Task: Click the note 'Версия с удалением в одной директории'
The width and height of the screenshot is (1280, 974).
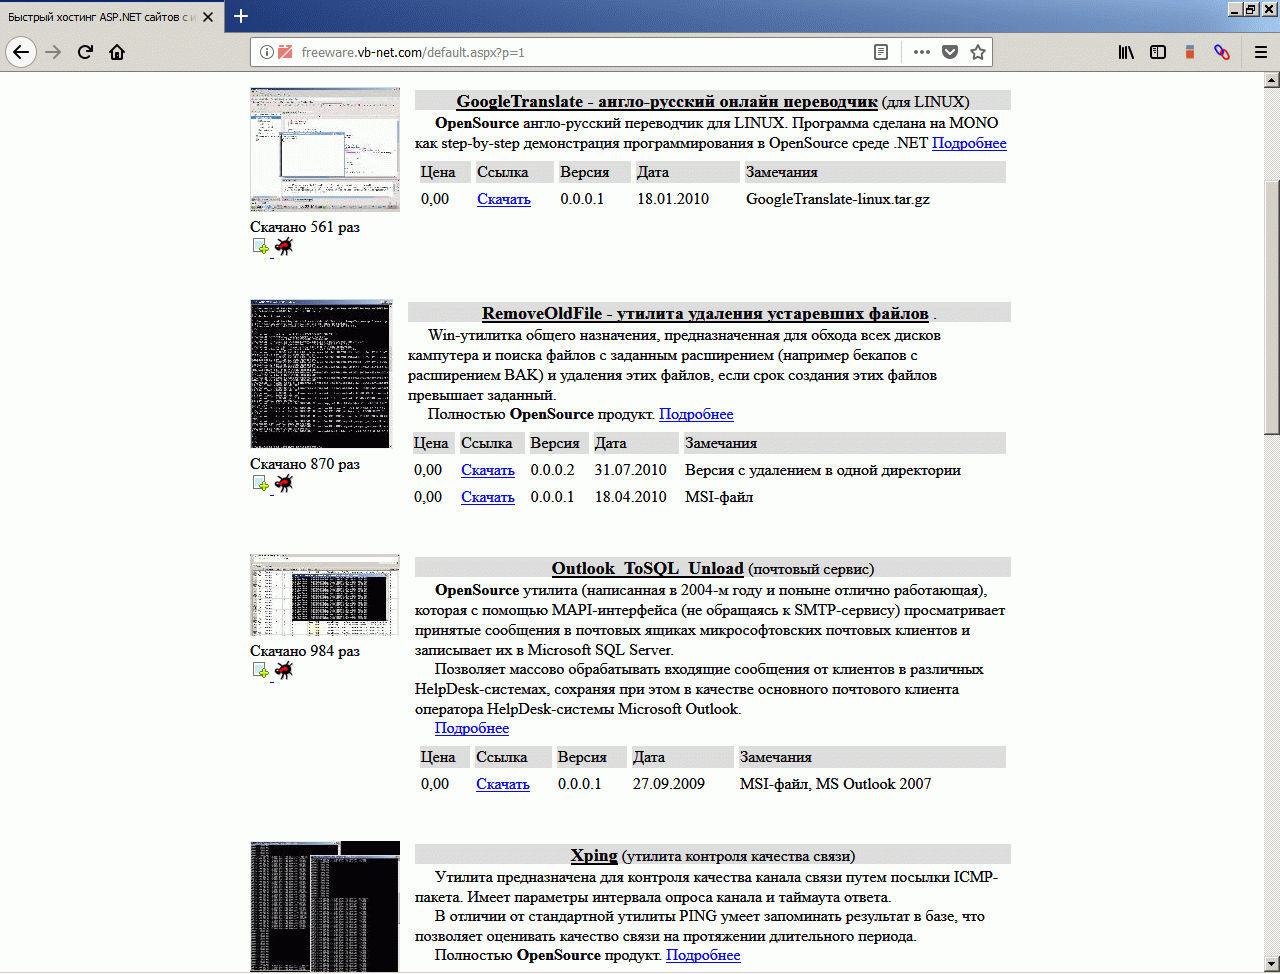Action: click(x=823, y=470)
